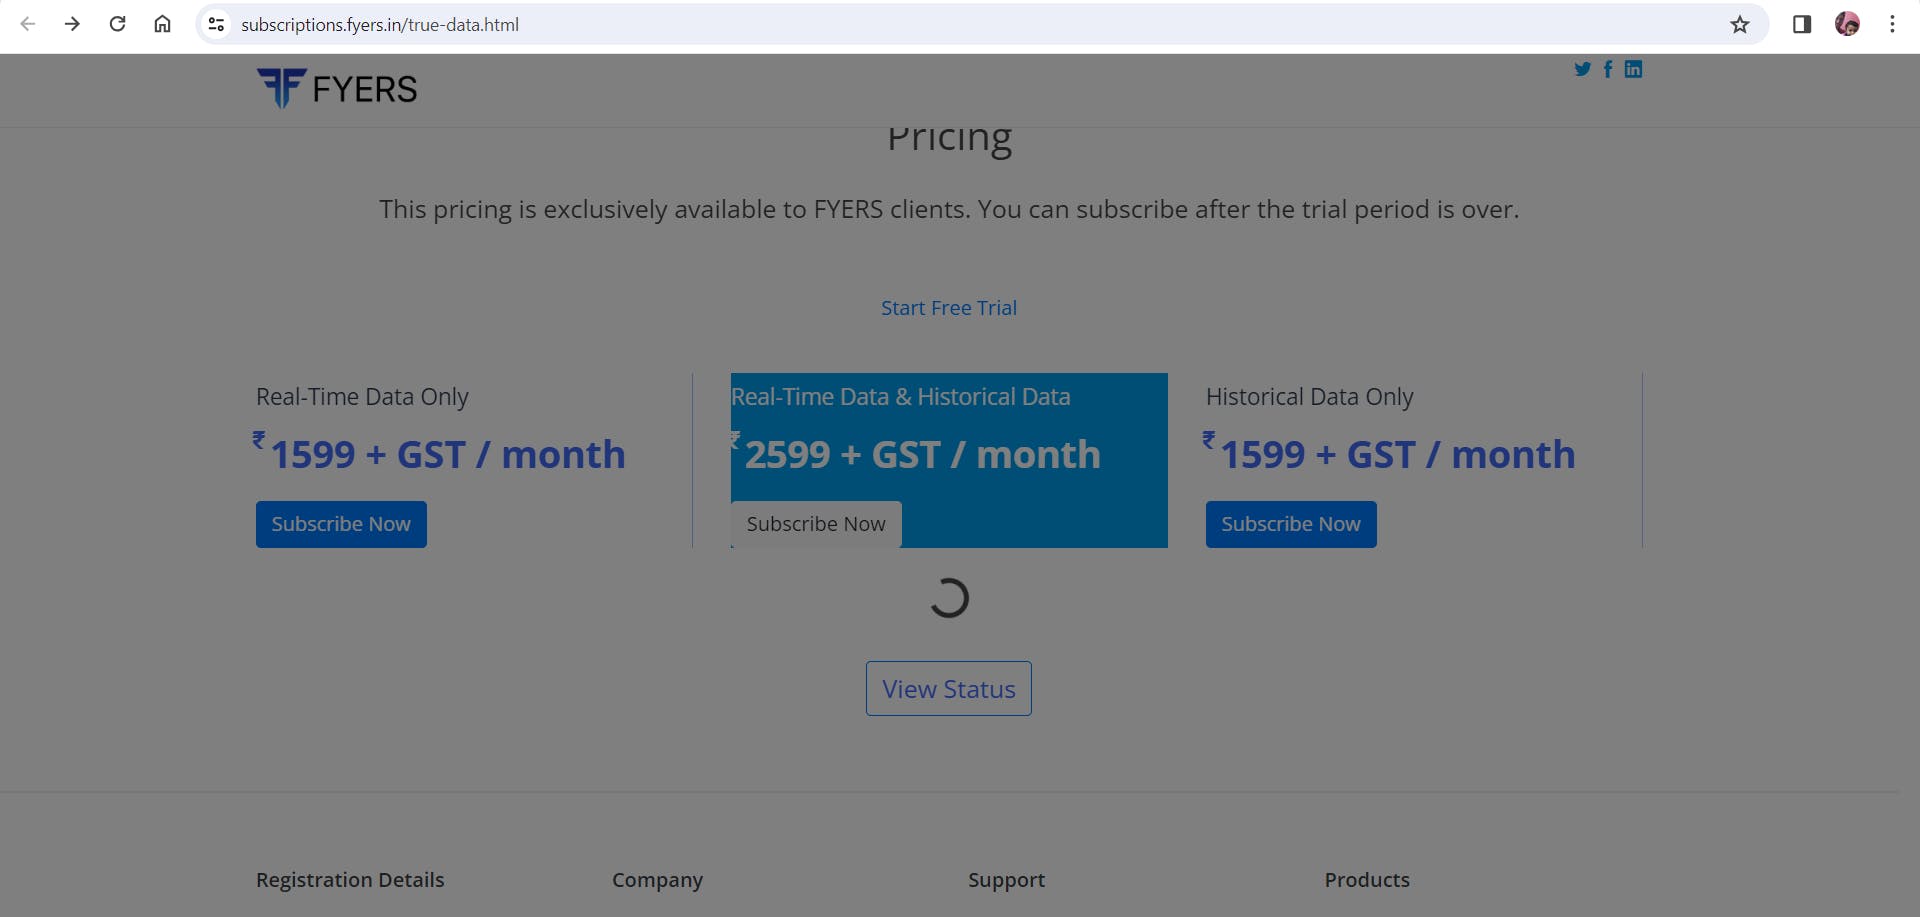Click the address bar URL
1920x917 pixels.
tap(380, 24)
